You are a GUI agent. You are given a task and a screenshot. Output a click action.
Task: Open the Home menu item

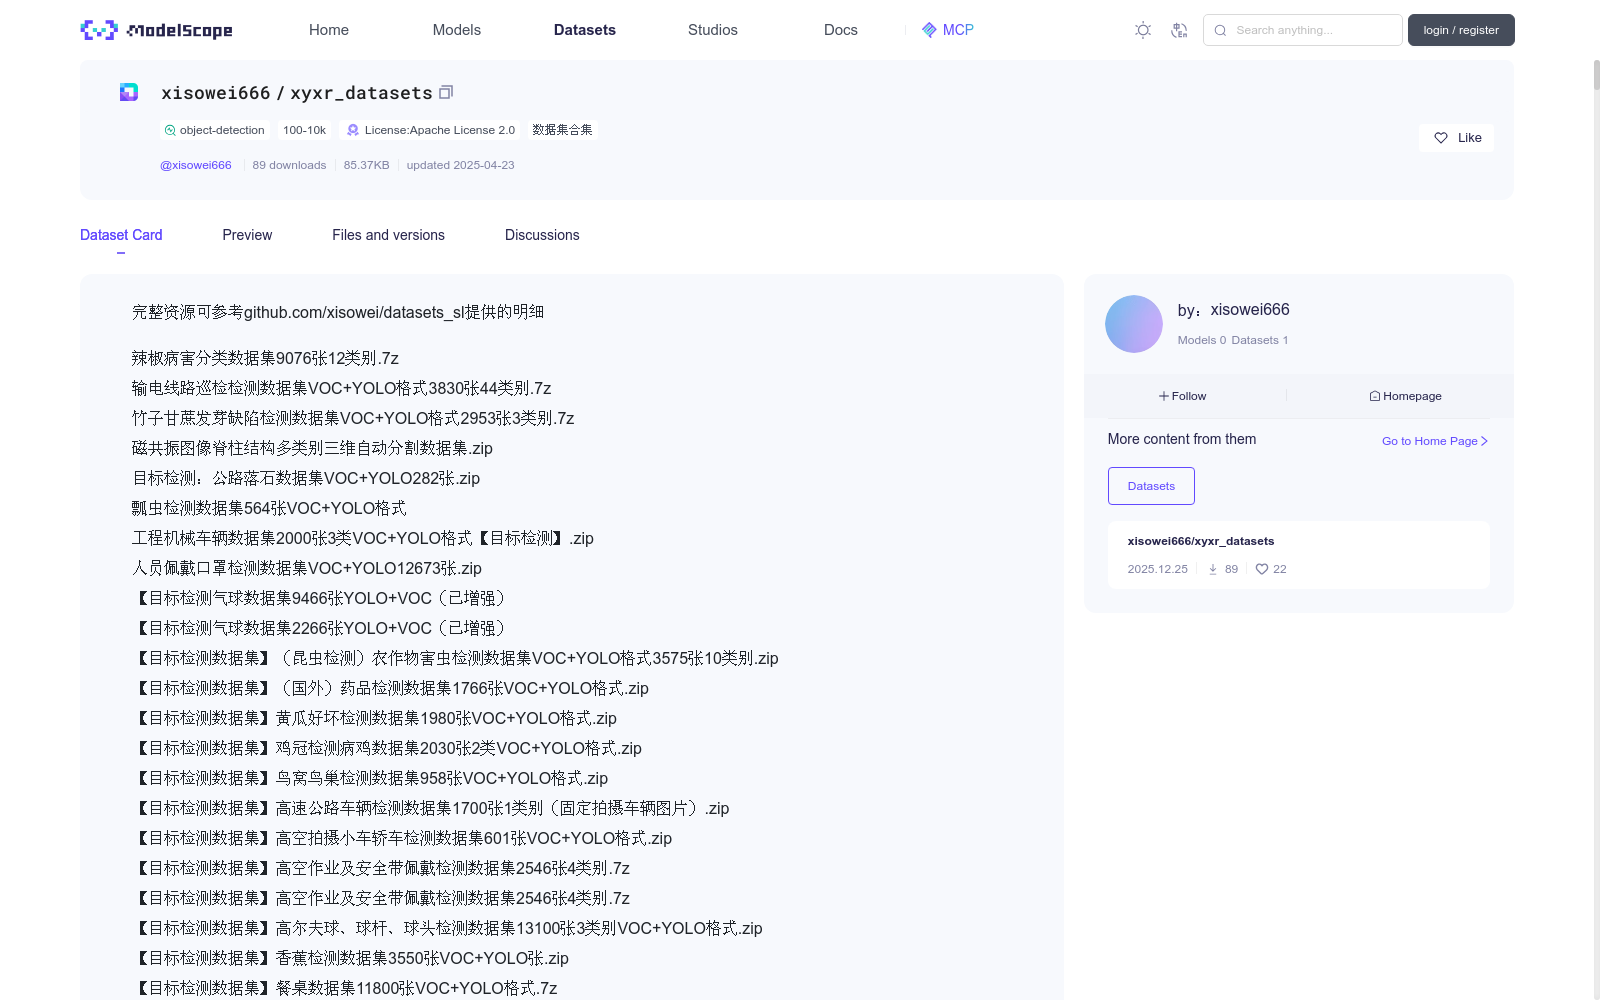329,30
